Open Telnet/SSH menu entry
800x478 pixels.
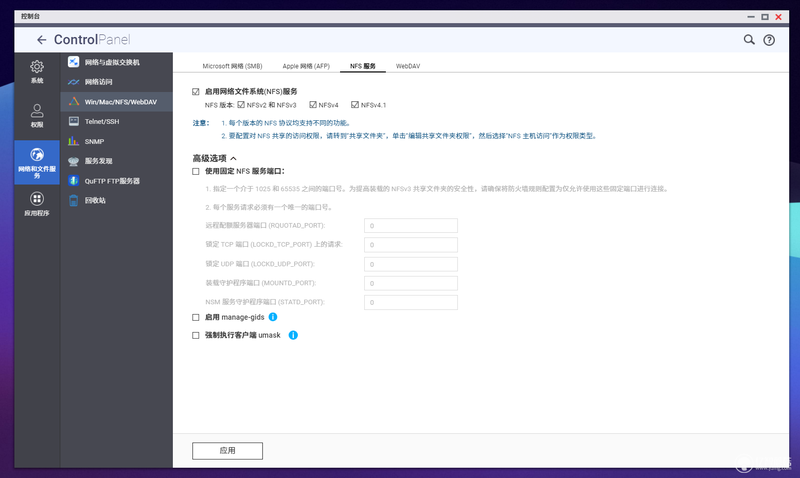pos(116,121)
